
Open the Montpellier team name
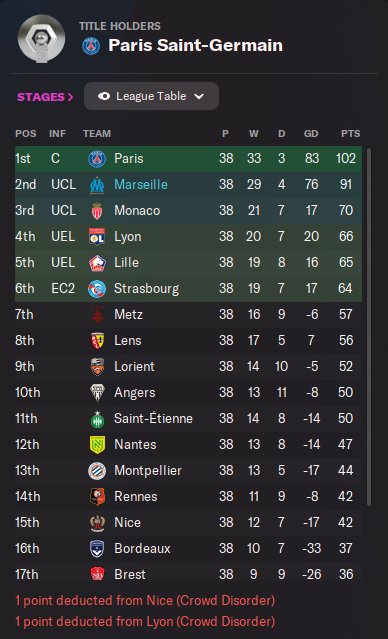[148, 471]
